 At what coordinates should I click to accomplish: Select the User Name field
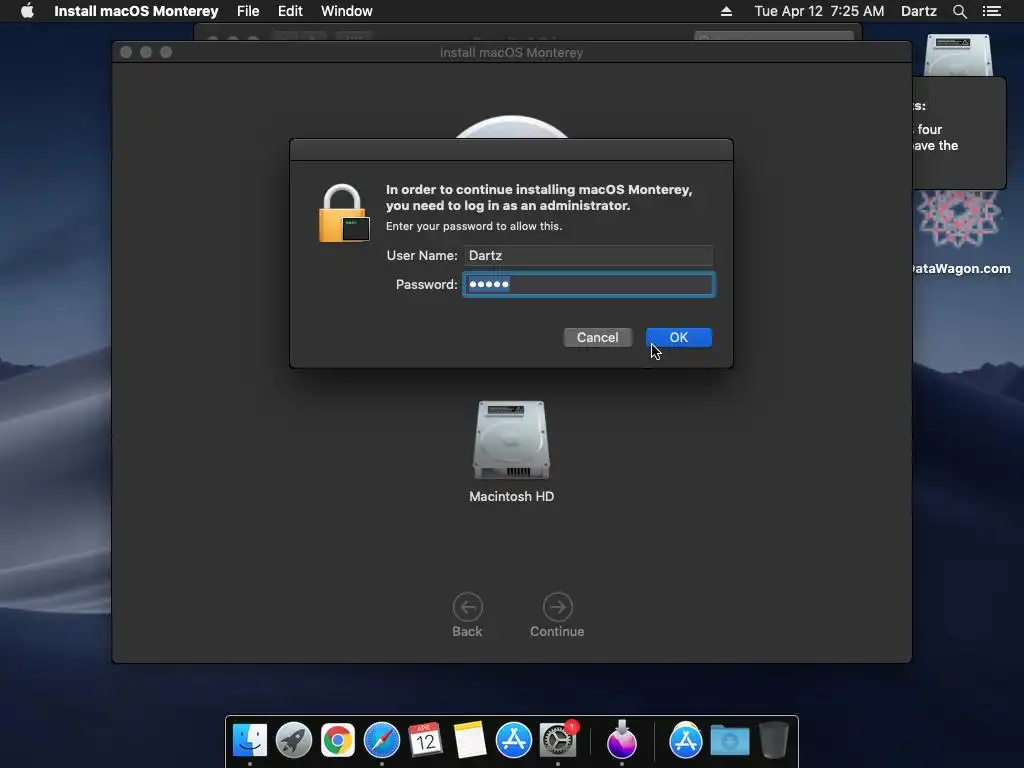coord(588,255)
